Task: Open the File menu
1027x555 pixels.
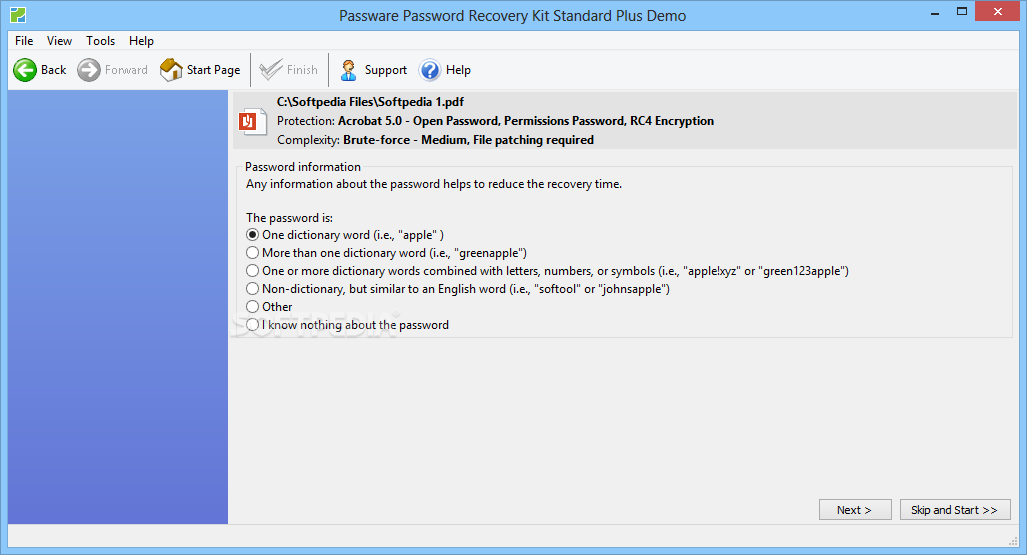Action: (x=24, y=41)
